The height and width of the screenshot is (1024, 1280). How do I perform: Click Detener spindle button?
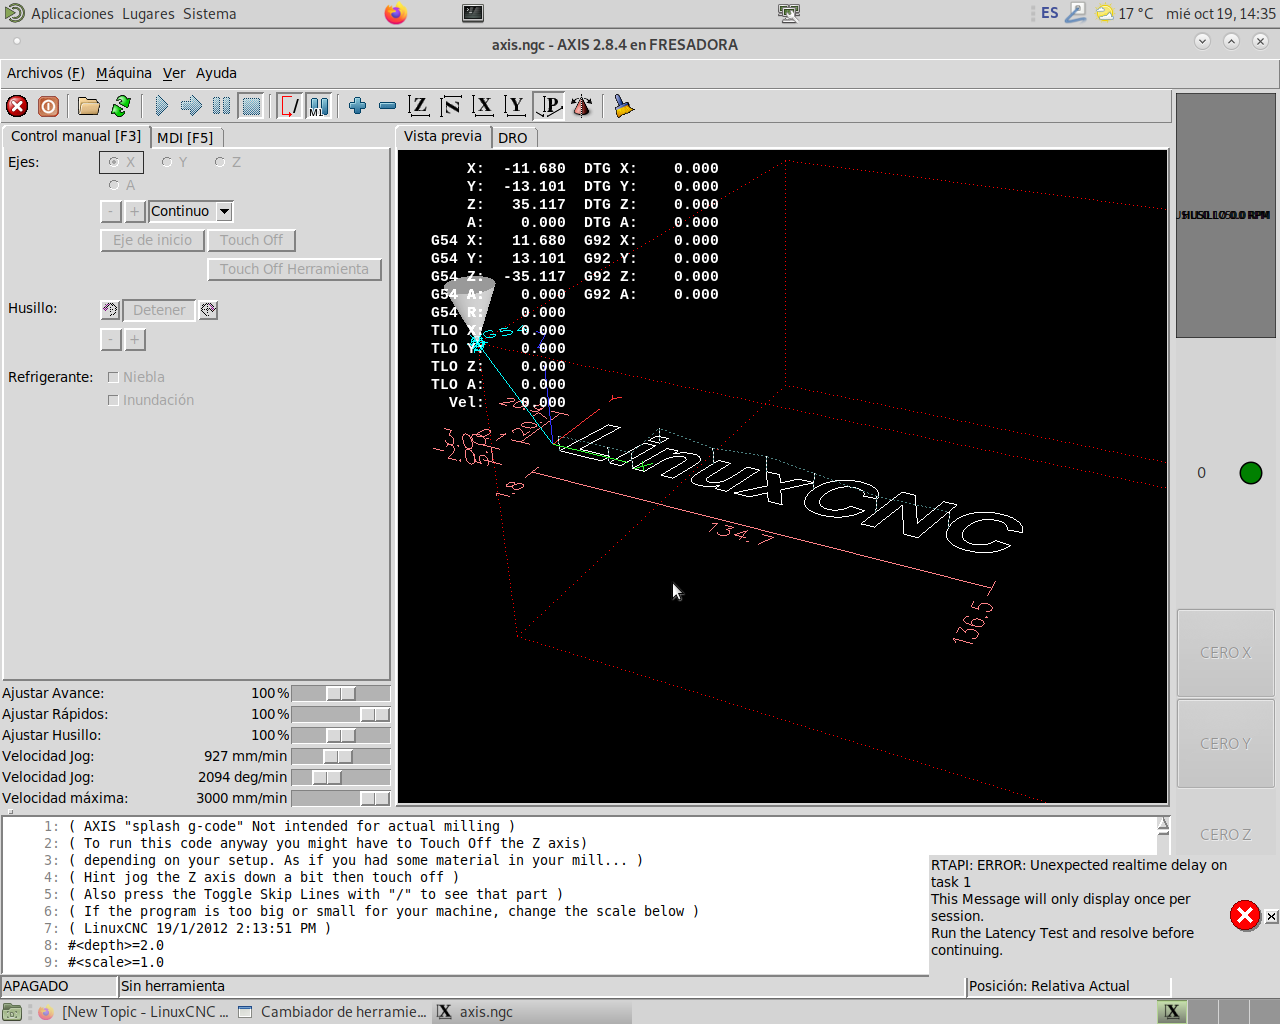coord(159,310)
